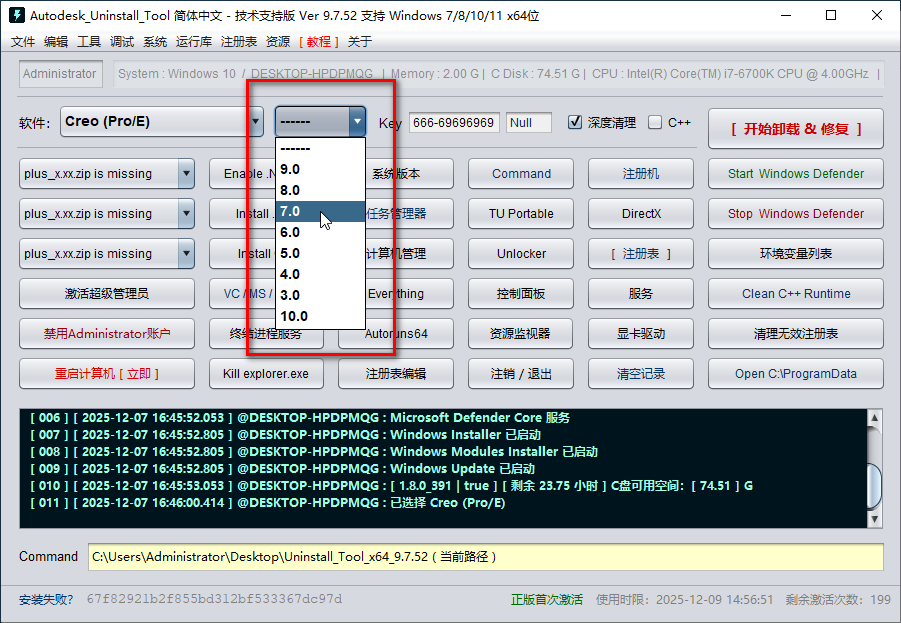The image size is (901, 623).
Task: Uncheck the 深度清理 checkbox
Action: [x=575, y=122]
